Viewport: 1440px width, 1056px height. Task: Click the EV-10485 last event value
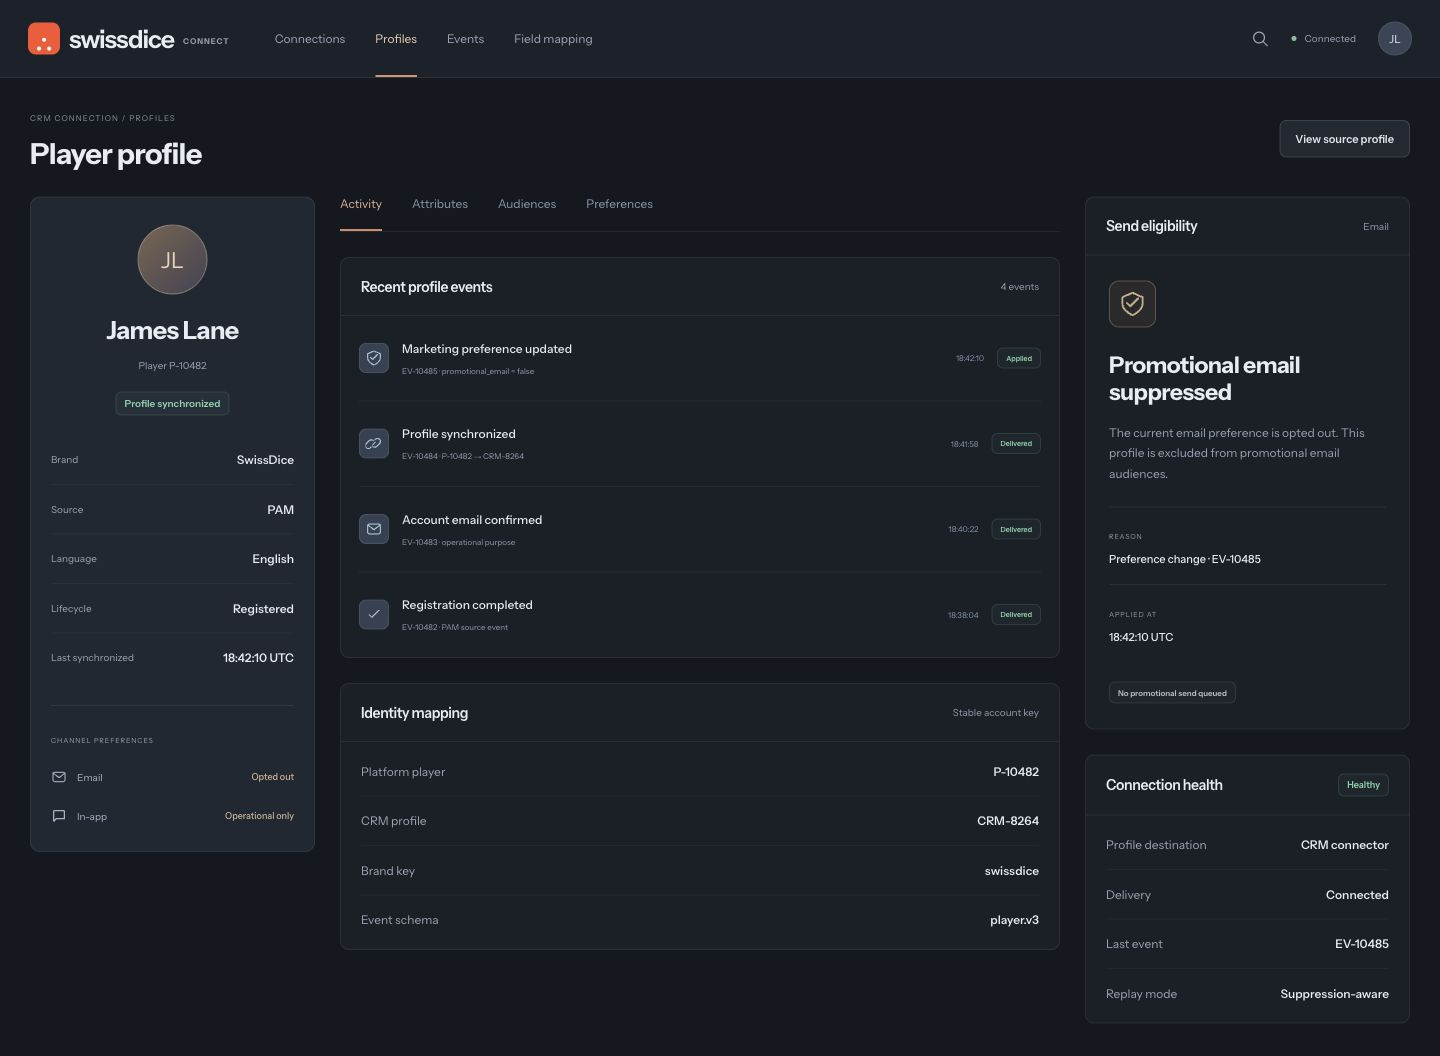pyautogui.click(x=1362, y=944)
